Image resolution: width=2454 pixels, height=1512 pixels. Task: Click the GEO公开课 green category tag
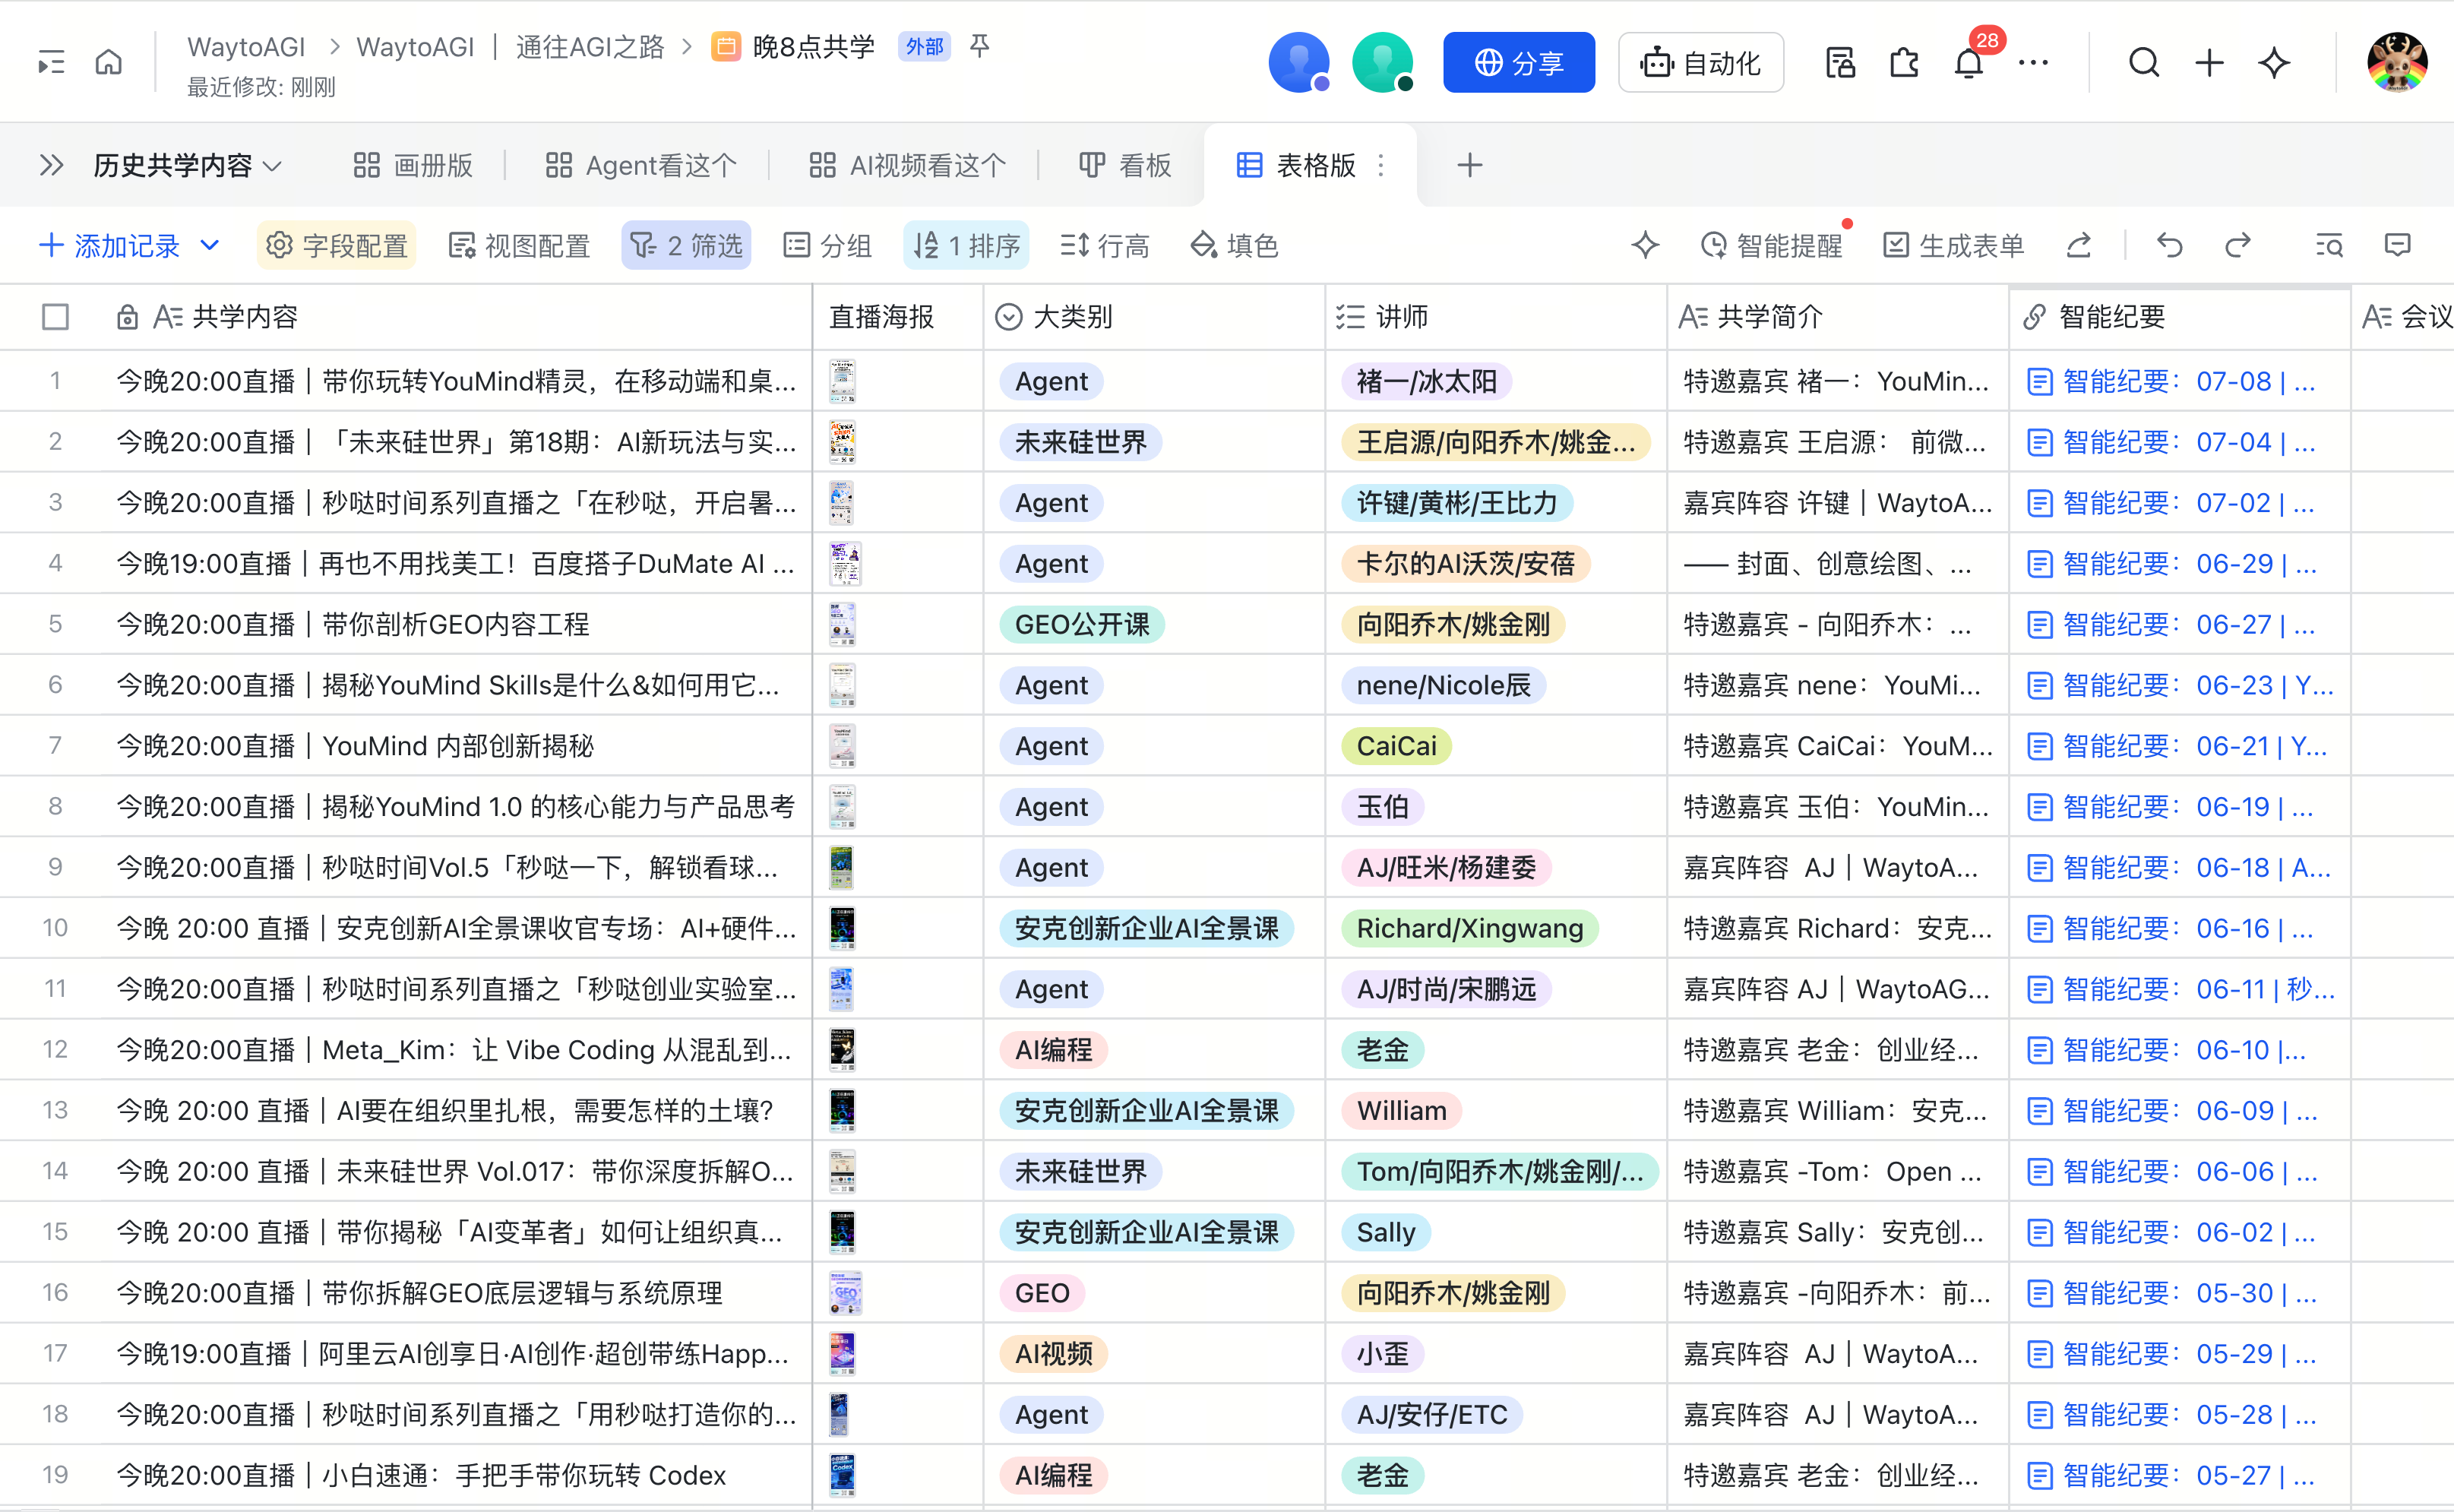click(x=1082, y=624)
